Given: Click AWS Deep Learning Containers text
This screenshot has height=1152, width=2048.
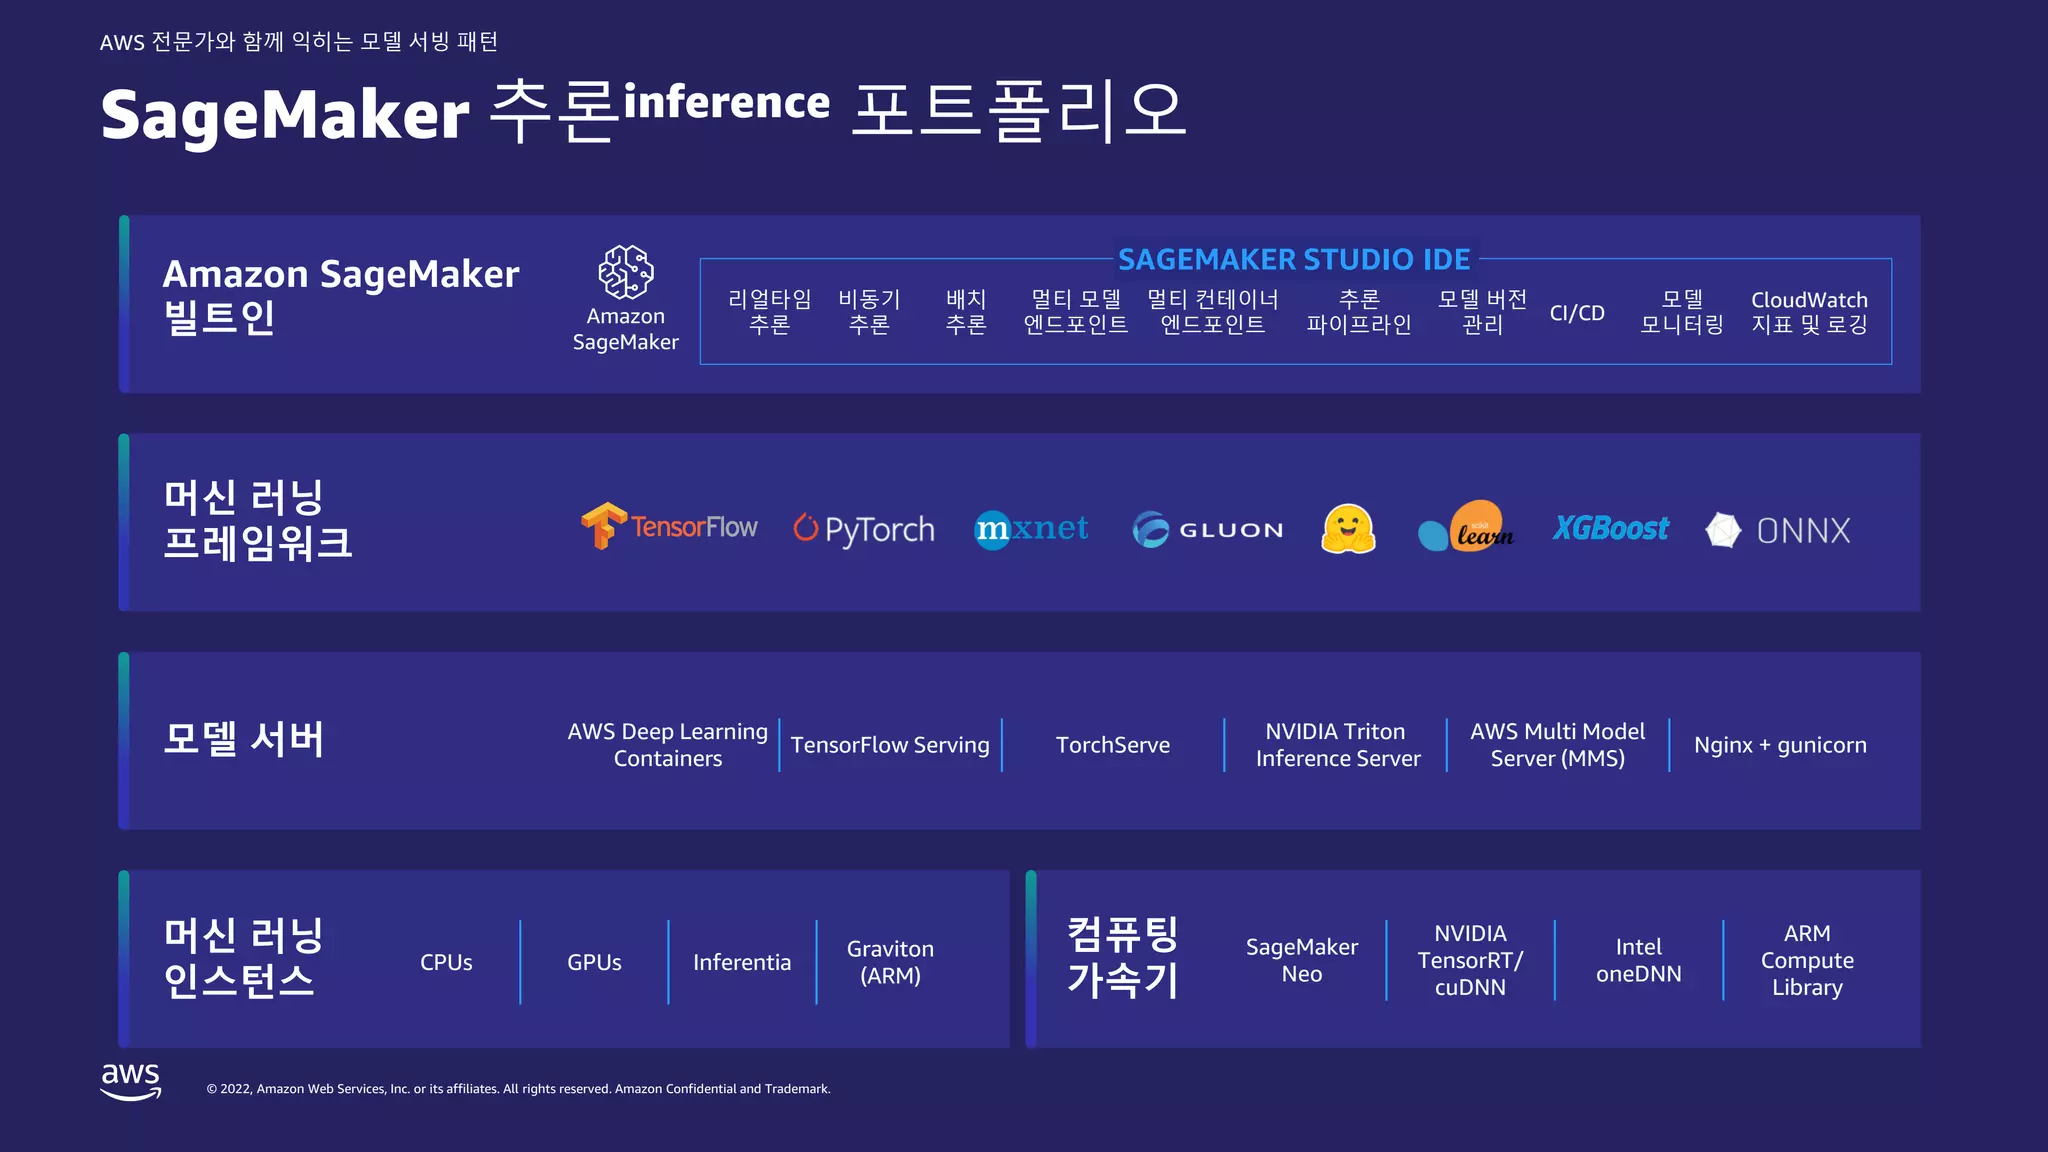Looking at the screenshot, I should [668, 745].
